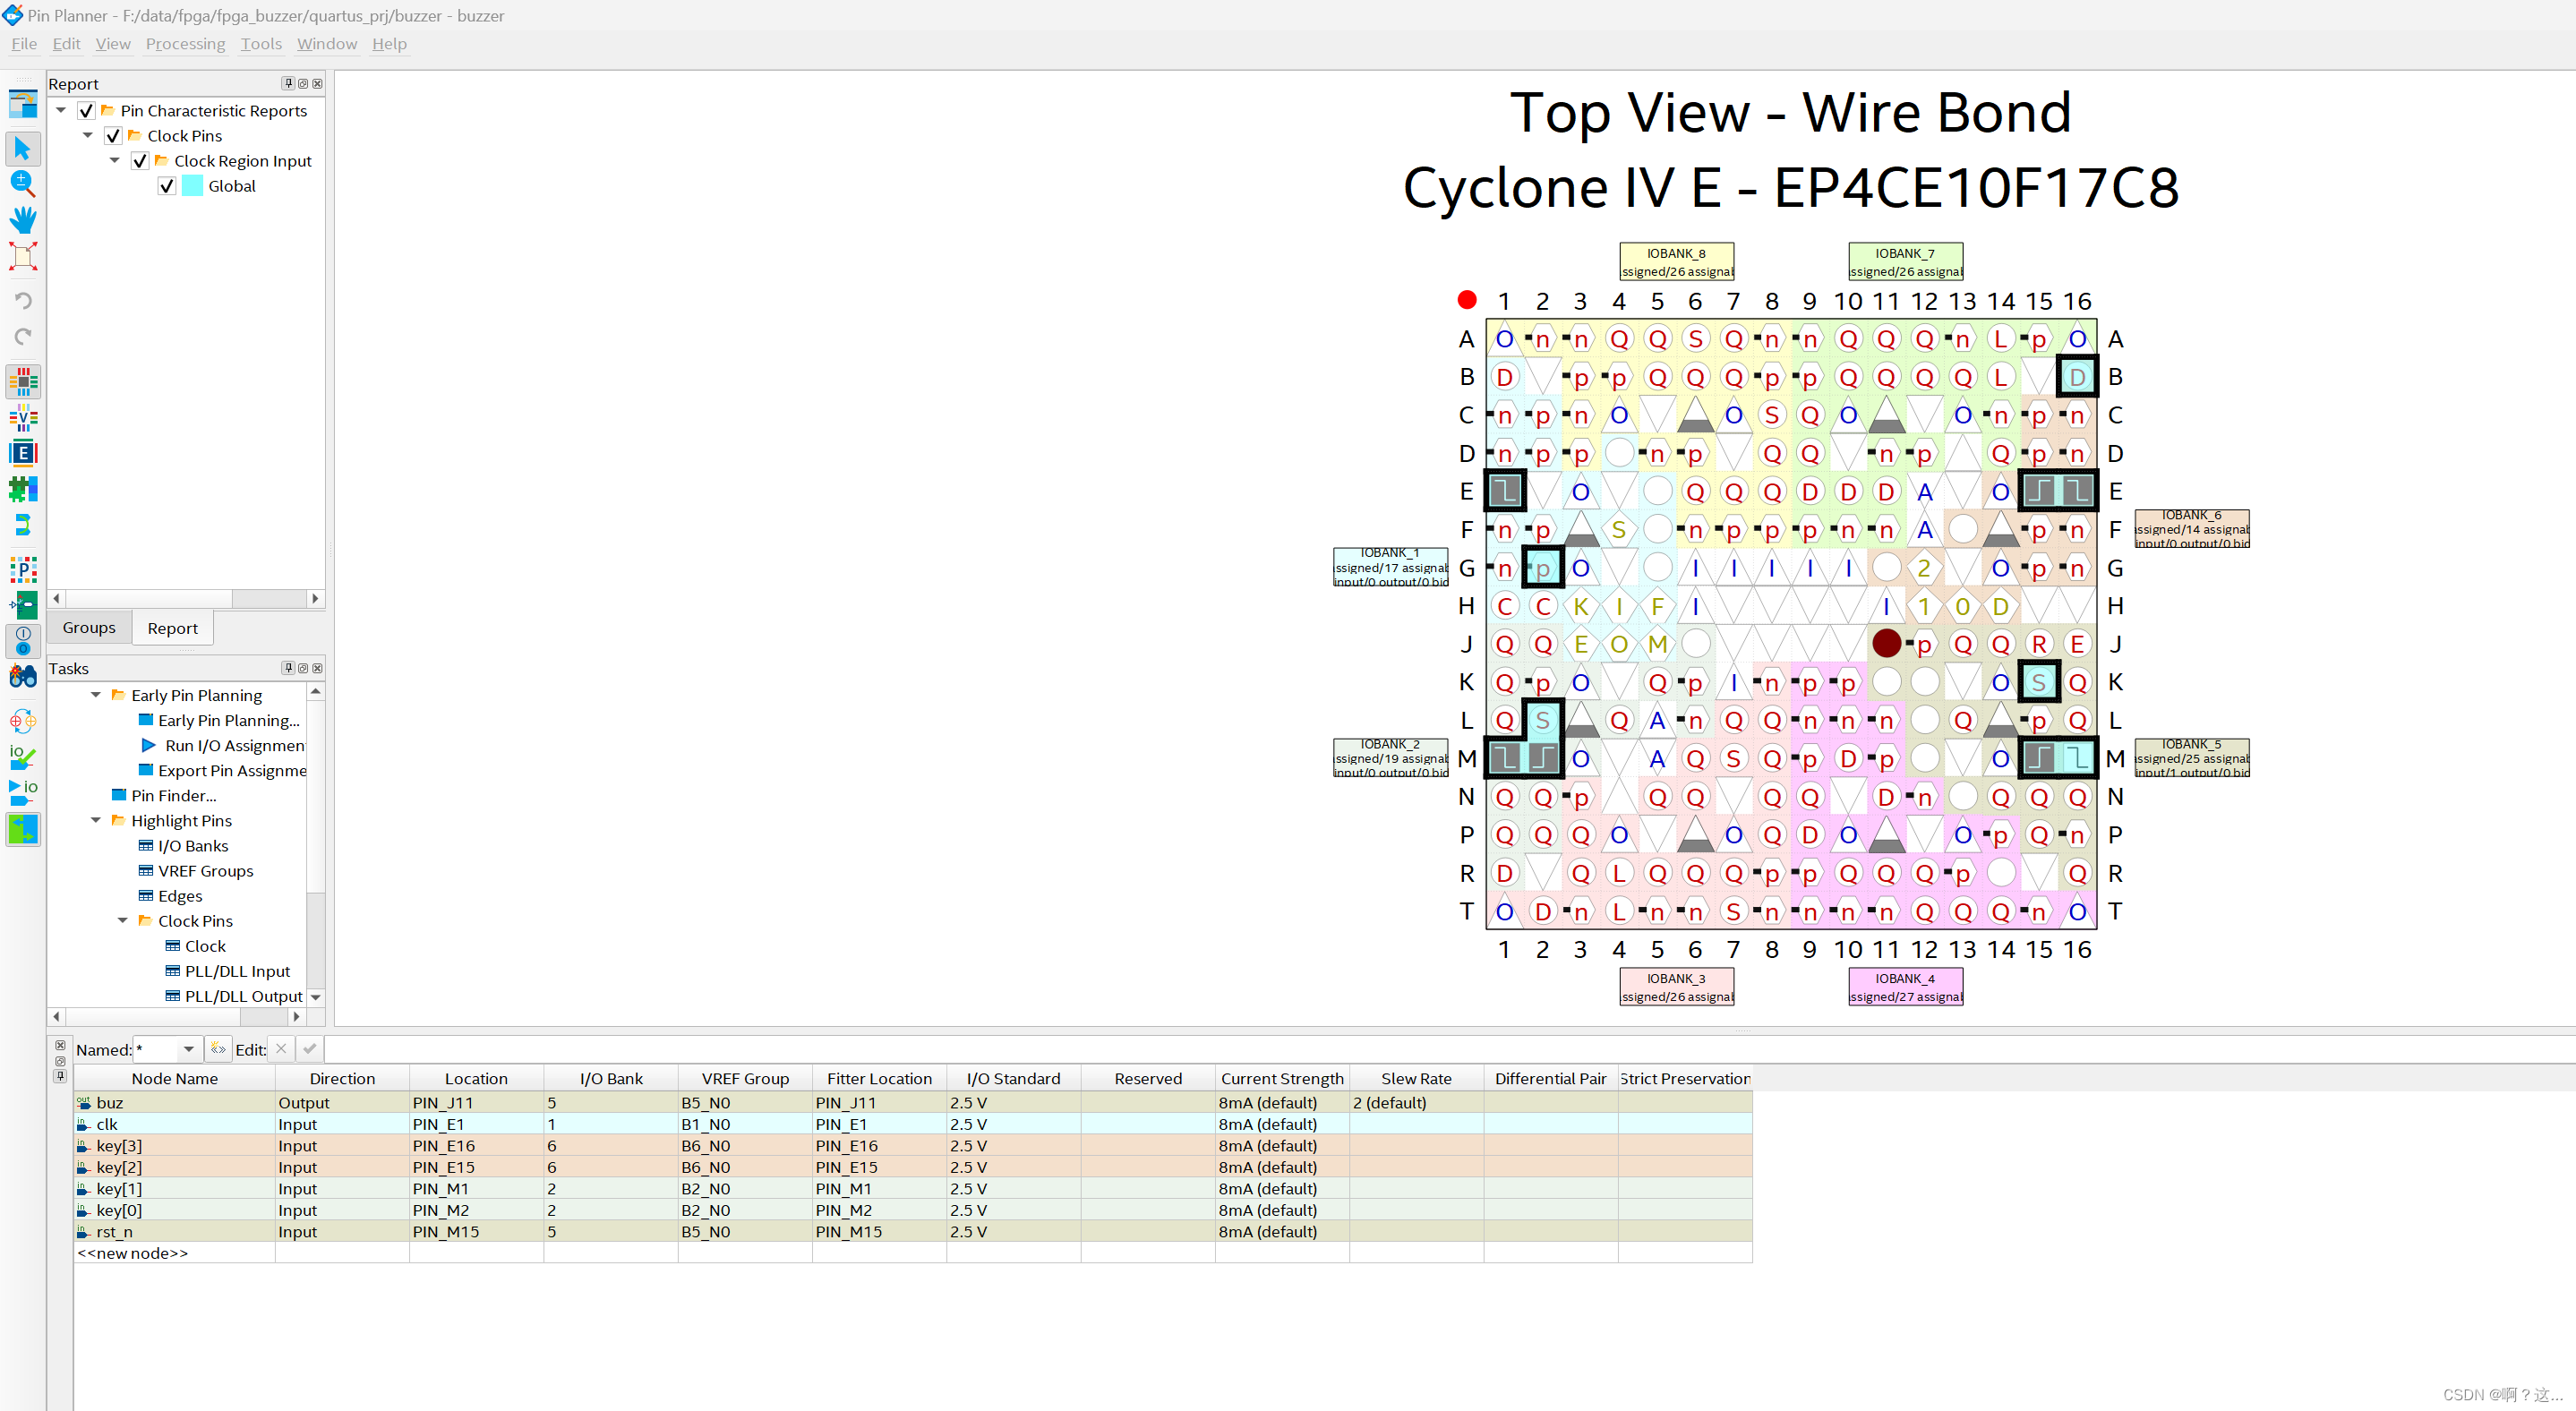Open the Window menu
Screen dimensions: 2576x1411
click(x=327, y=44)
